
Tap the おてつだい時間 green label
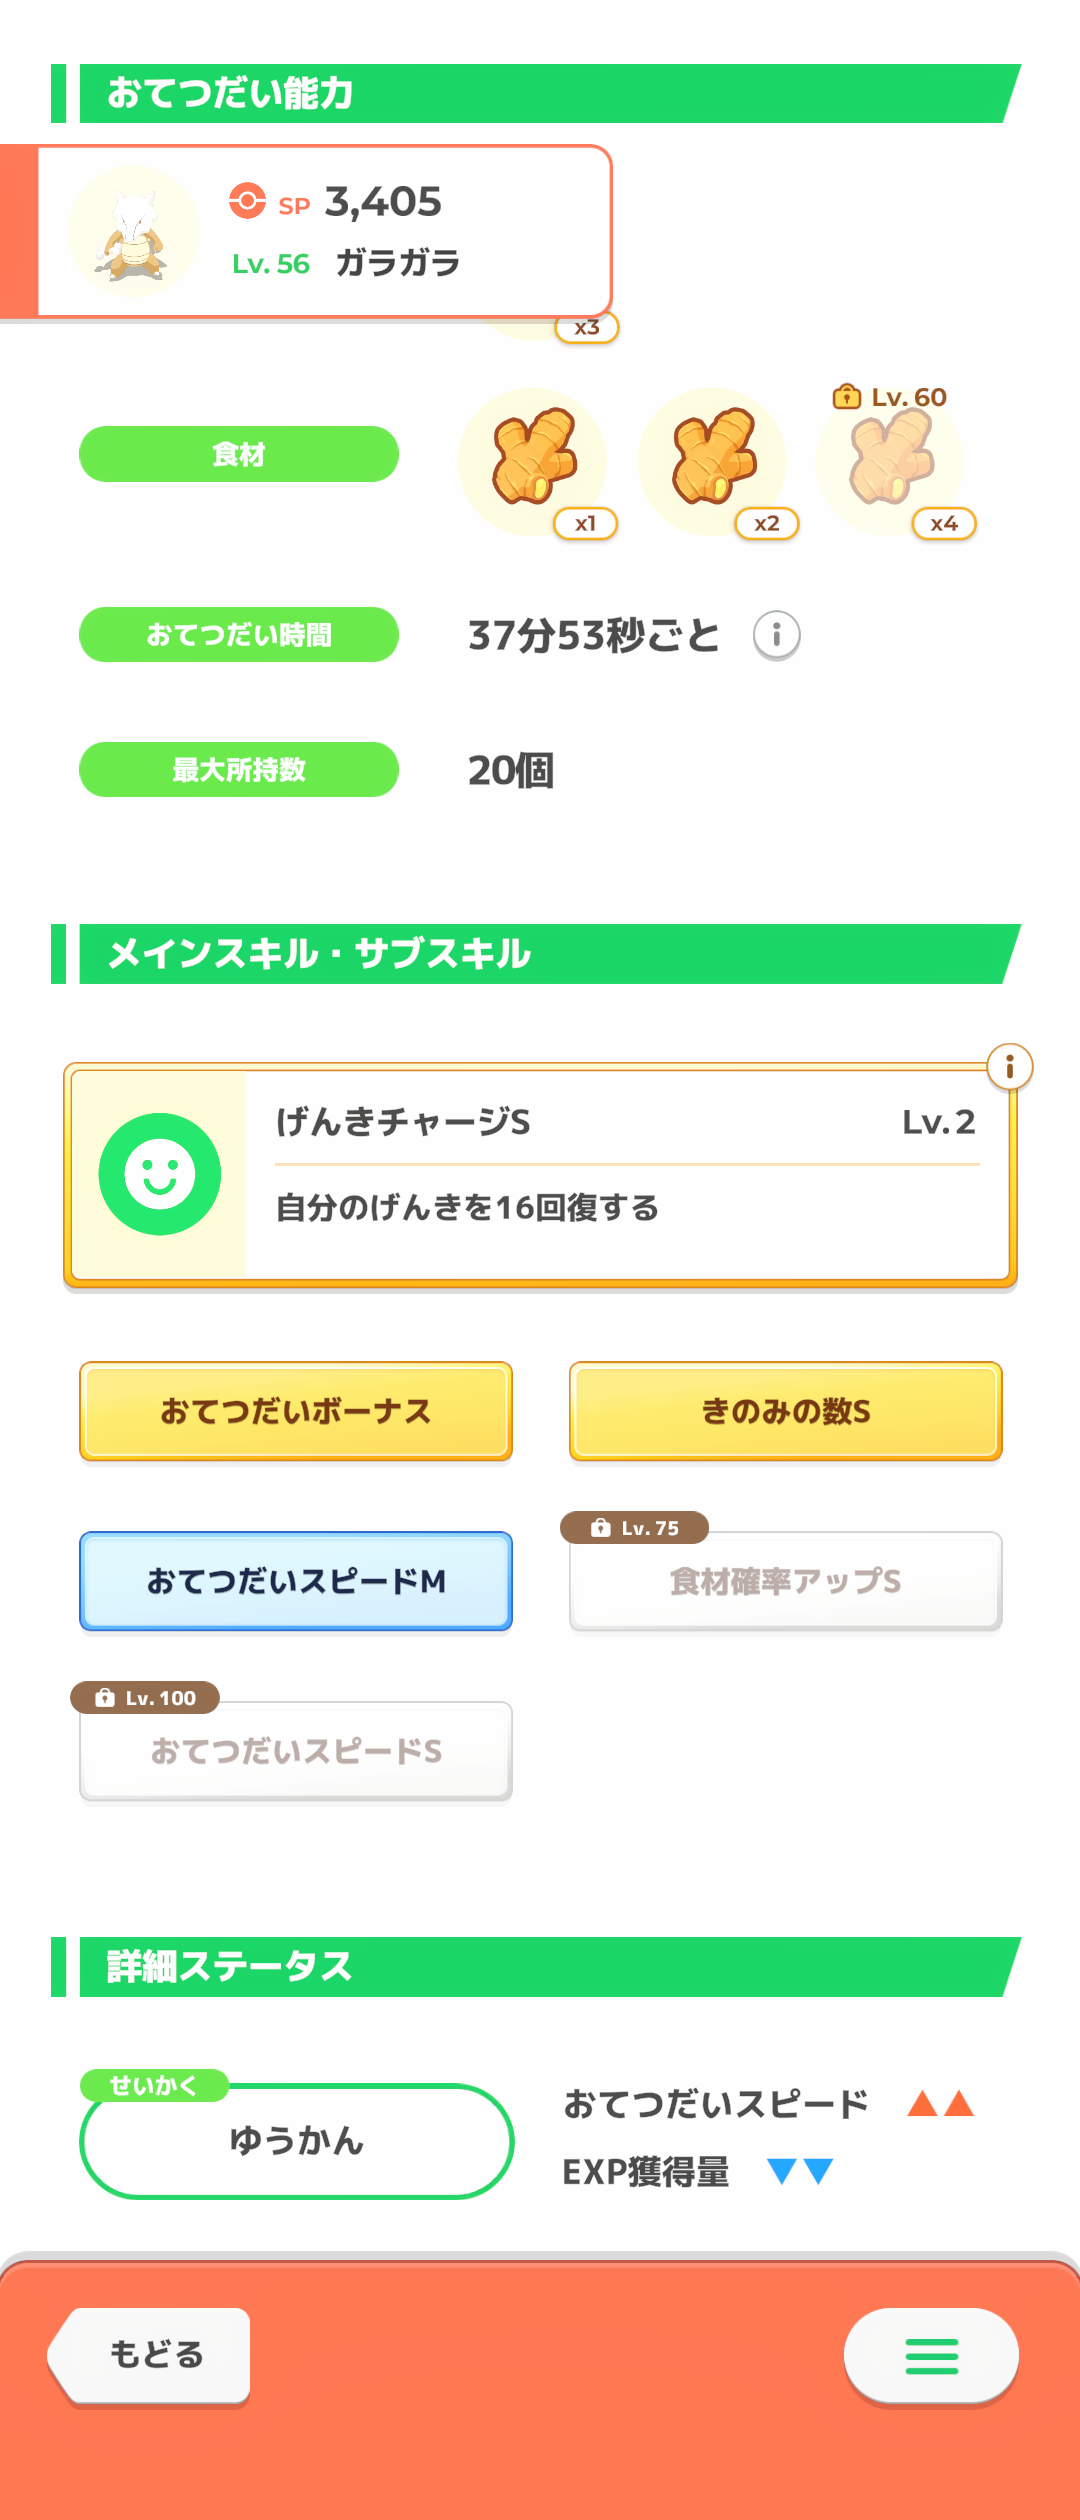pyautogui.click(x=239, y=635)
